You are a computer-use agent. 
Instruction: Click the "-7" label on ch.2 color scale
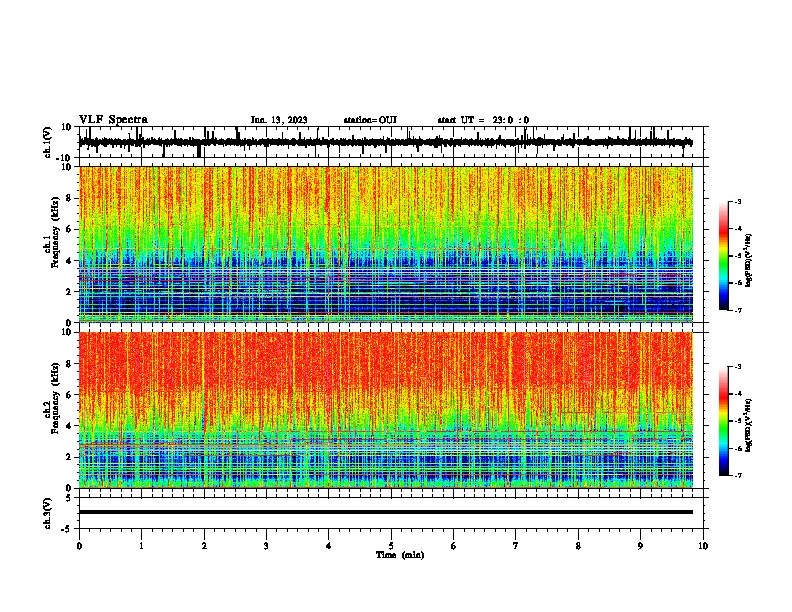737,475
